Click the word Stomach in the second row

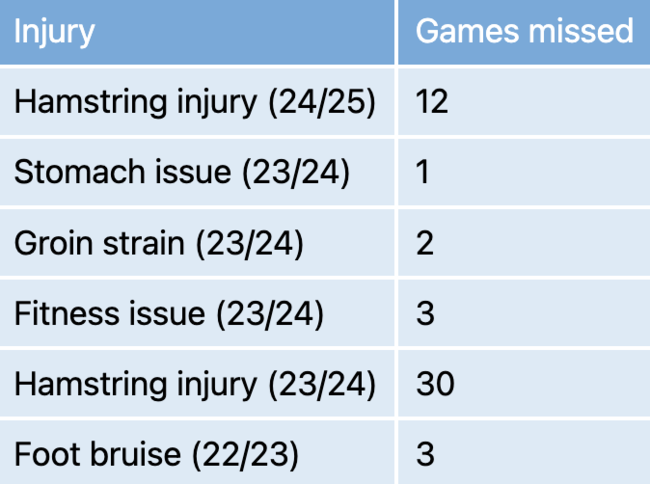tap(79, 172)
